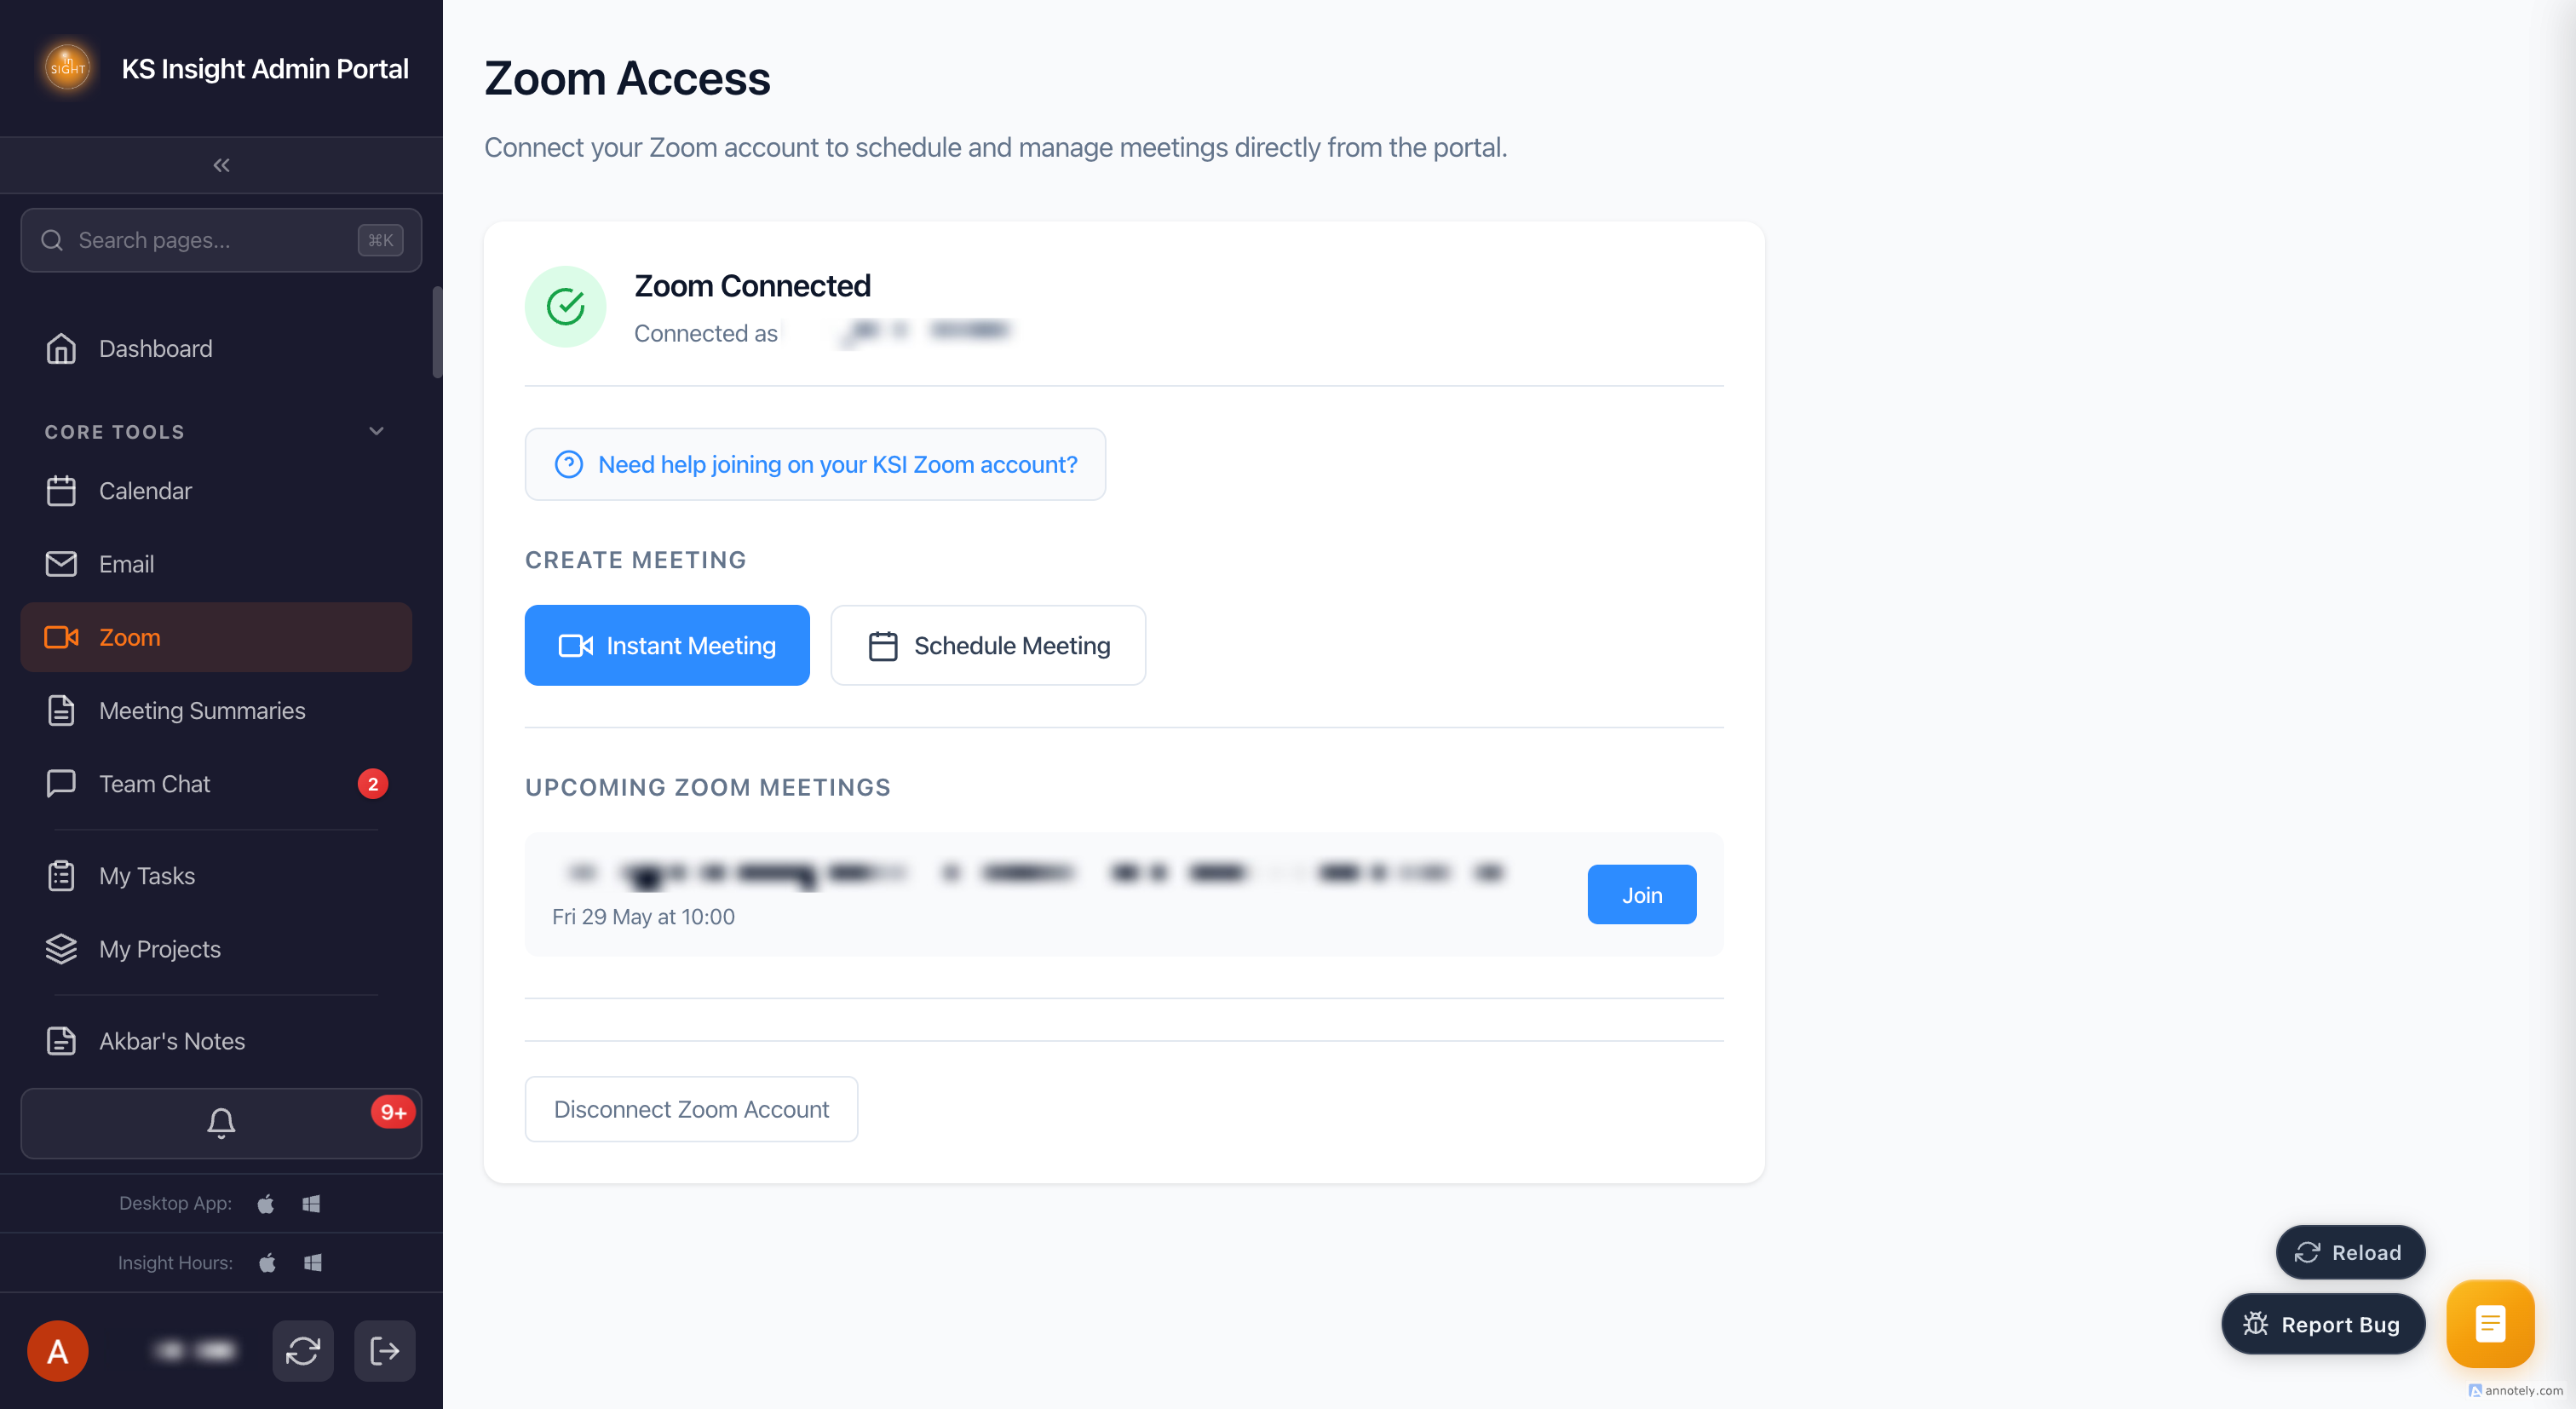Click the refresh sync icon near avatar

(303, 1351)
